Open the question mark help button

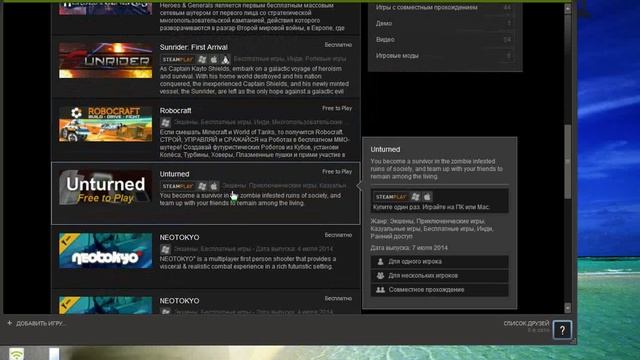click(x=562, y=330)
